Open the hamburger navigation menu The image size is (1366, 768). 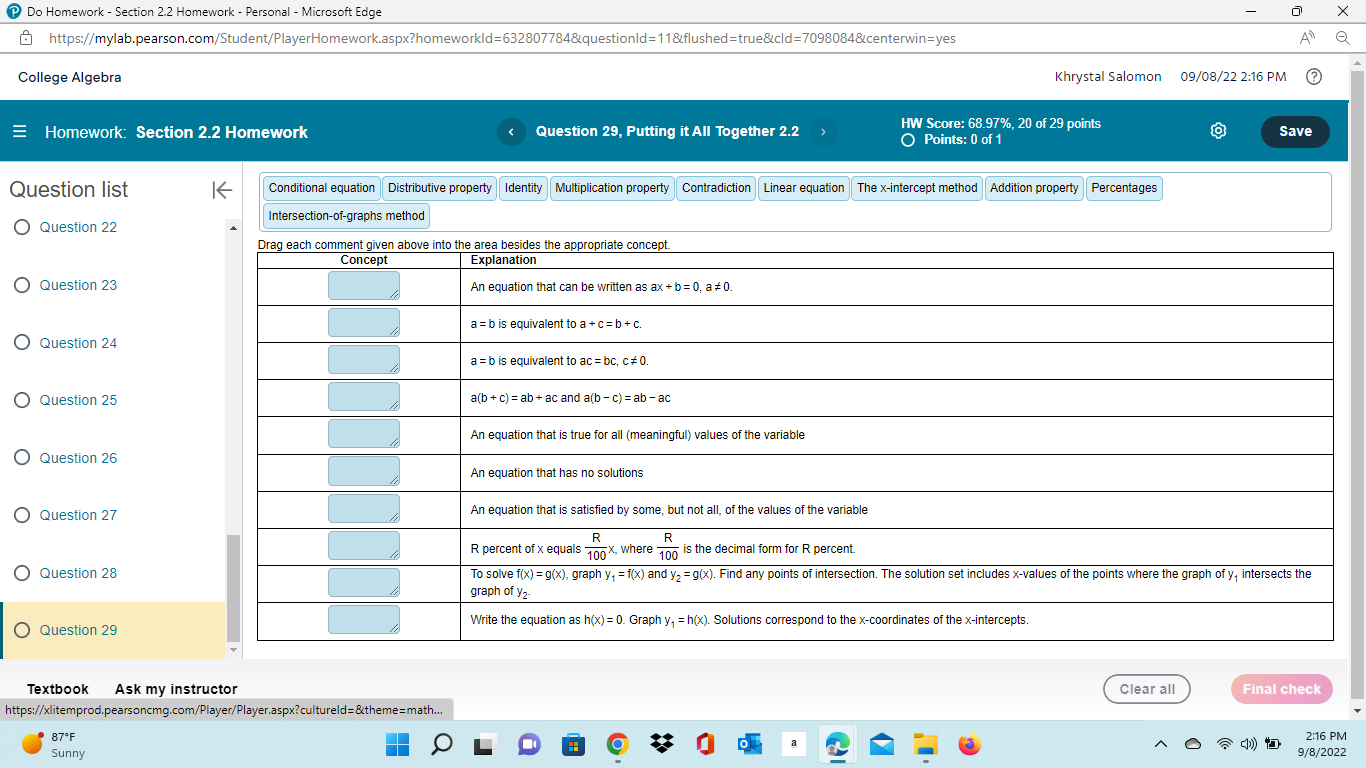(x=18, y=131)
